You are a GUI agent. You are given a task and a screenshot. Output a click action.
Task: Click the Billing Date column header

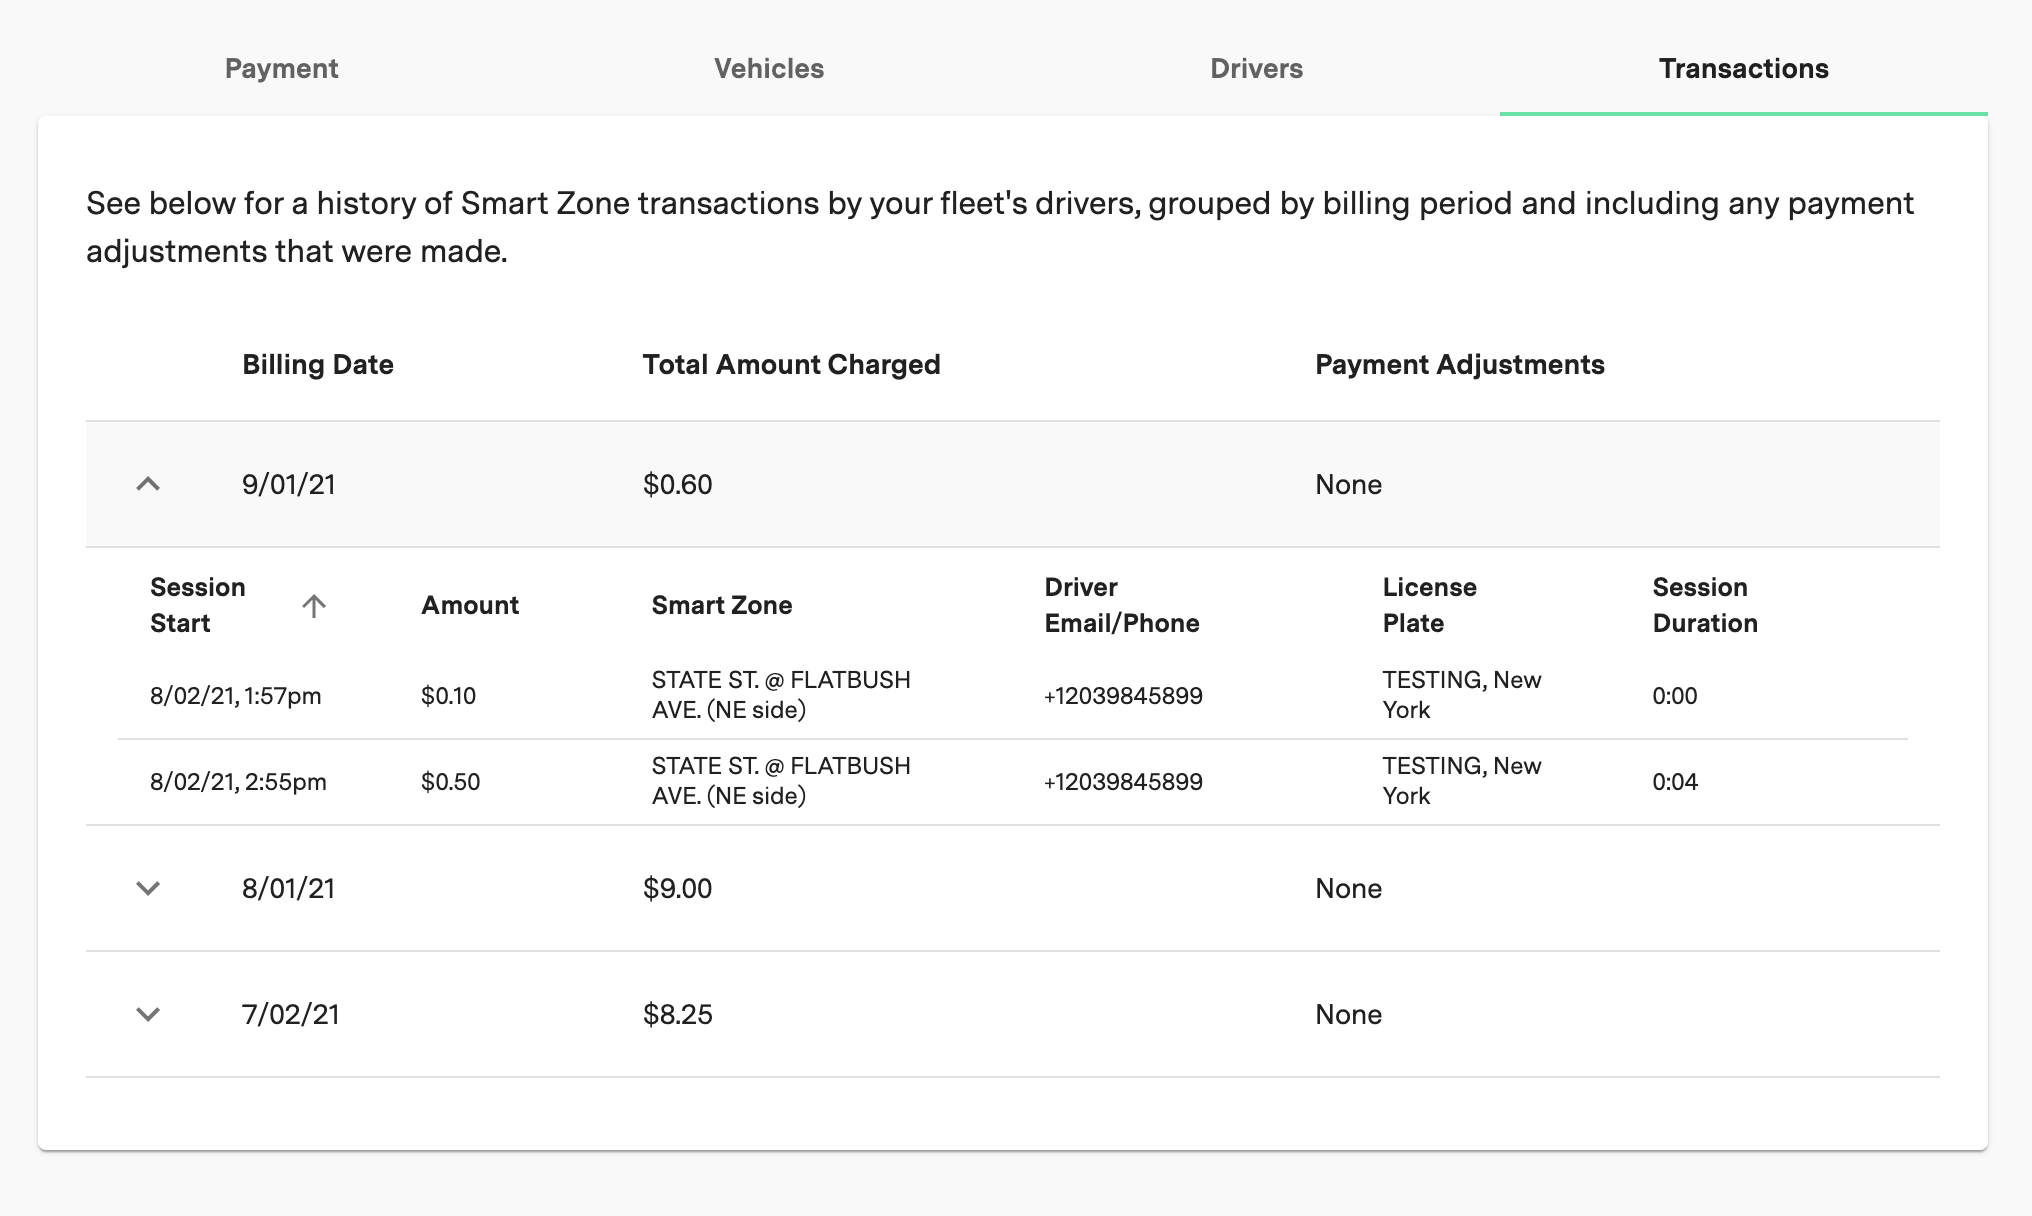pyautogui.click(x=317, y=365)
